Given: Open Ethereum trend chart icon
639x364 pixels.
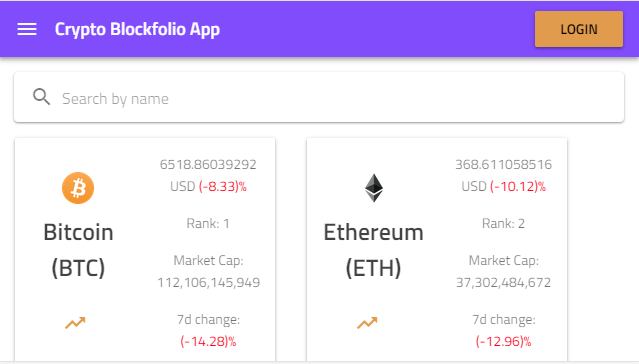Looking at the screenshot, I should coord(367,323).
